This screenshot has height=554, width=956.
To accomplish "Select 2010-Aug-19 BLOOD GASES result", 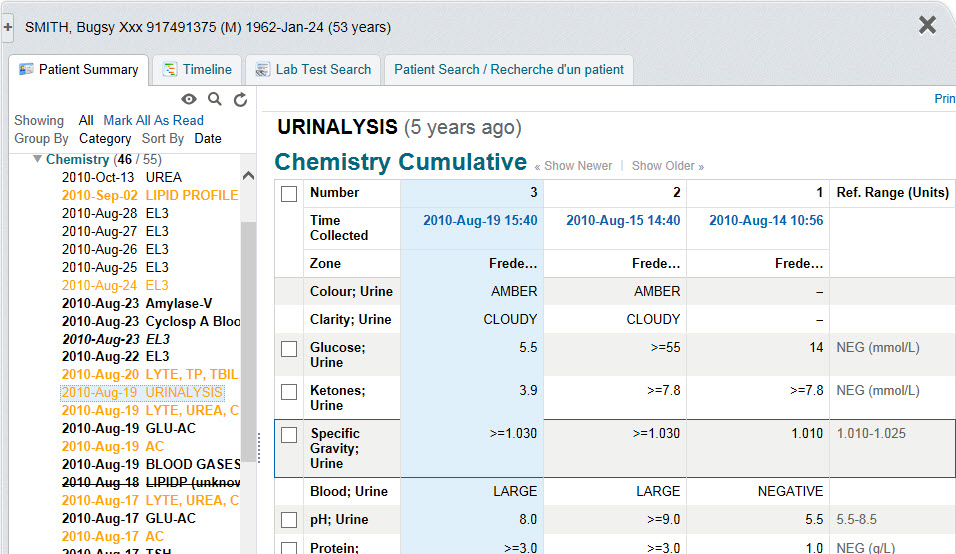I will click(x=151, y=464).
